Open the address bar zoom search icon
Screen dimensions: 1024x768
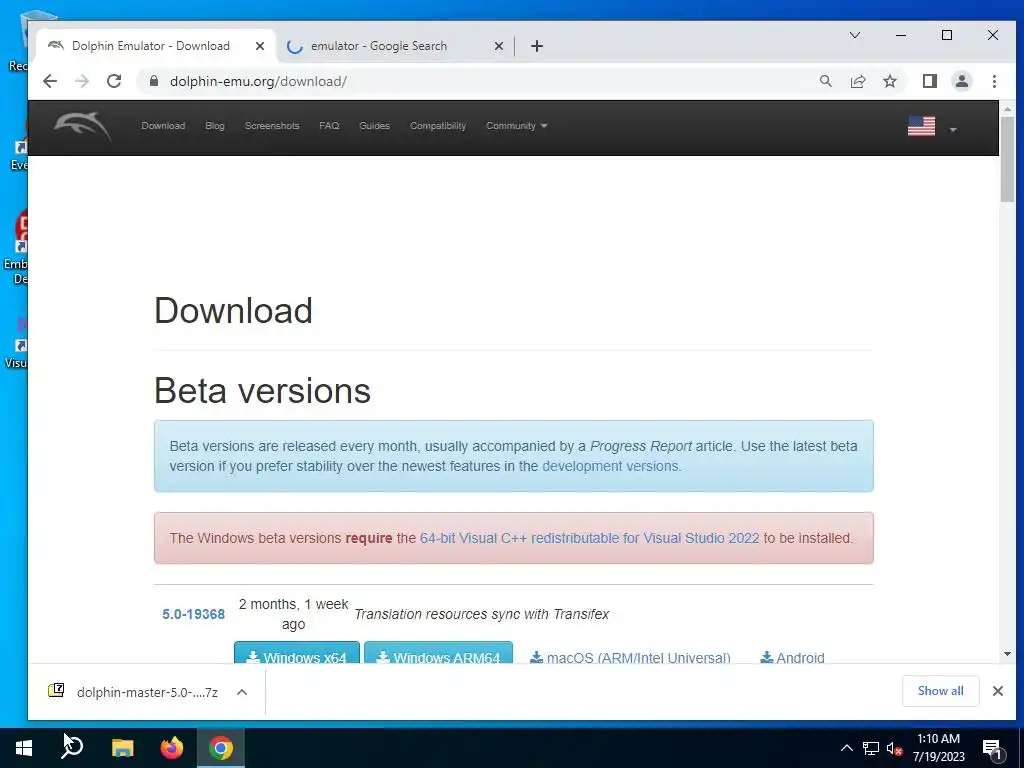click(x=825, y=81)
